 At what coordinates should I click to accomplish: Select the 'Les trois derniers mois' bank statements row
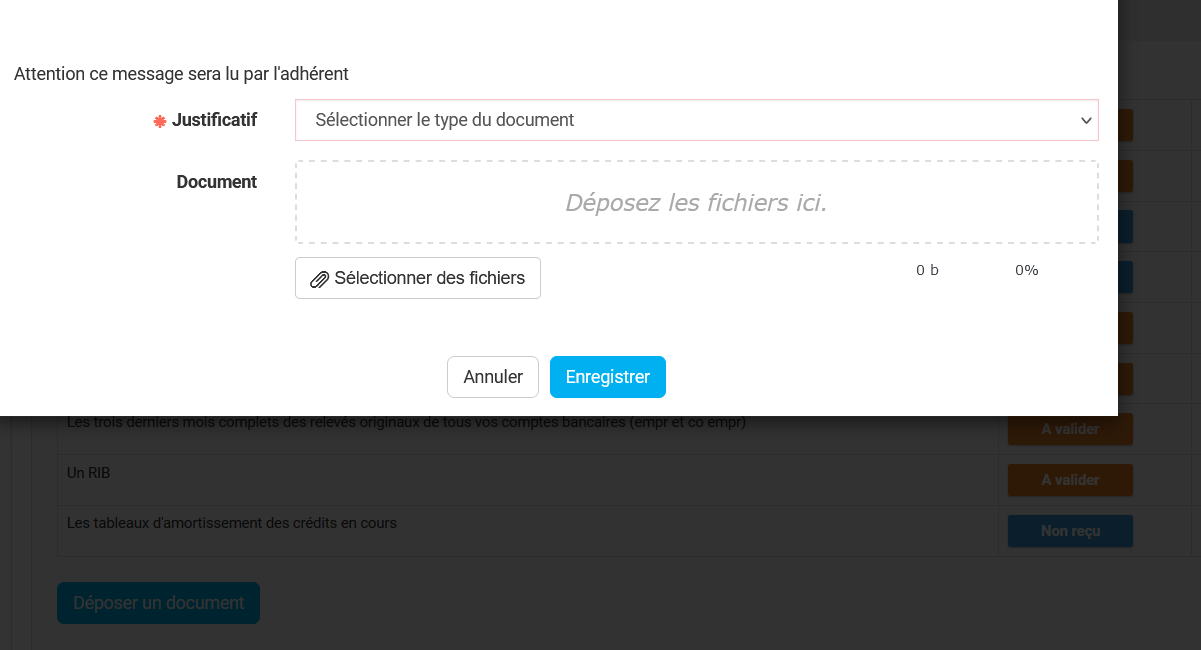(406, 423)
